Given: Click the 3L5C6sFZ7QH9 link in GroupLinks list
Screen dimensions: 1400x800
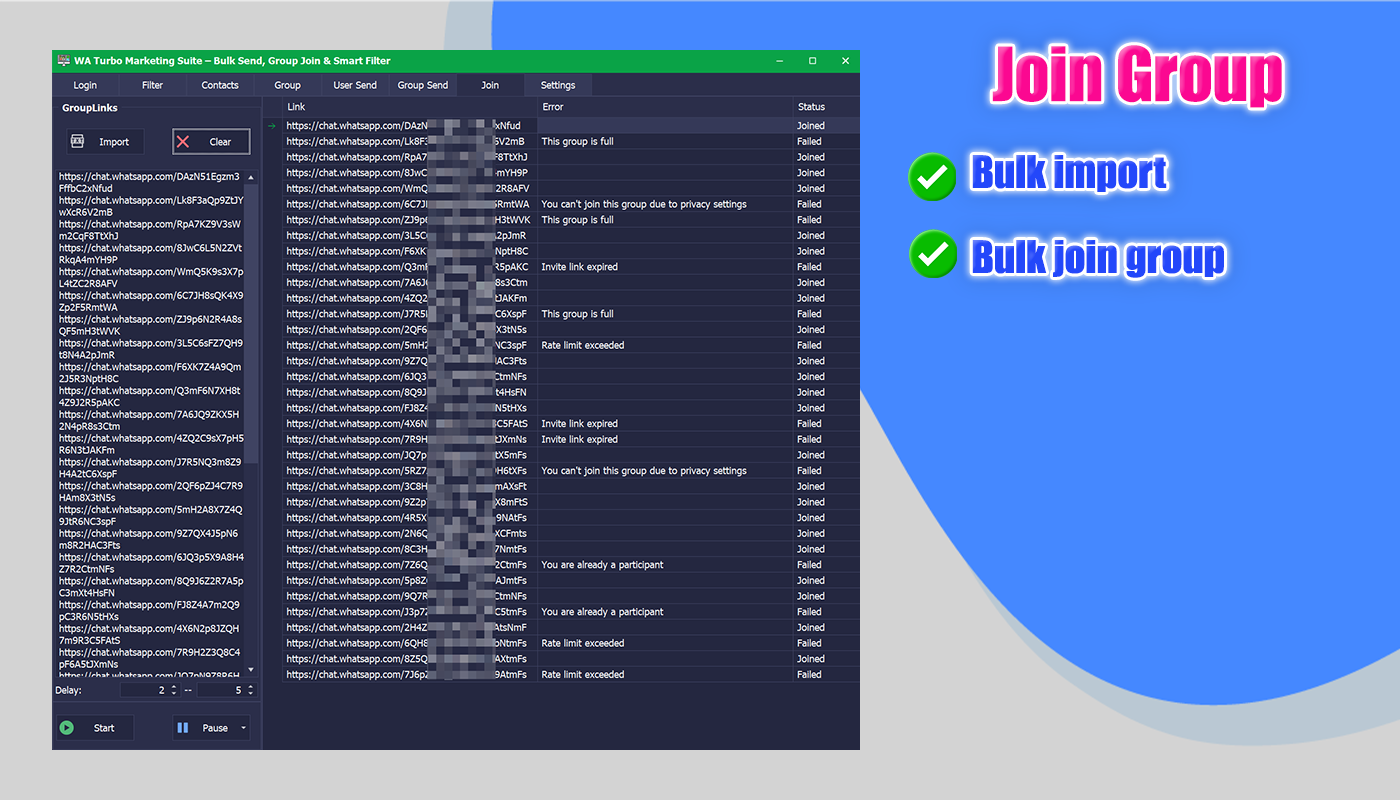Looking at the screenshot, I should [x=150, y=349].
